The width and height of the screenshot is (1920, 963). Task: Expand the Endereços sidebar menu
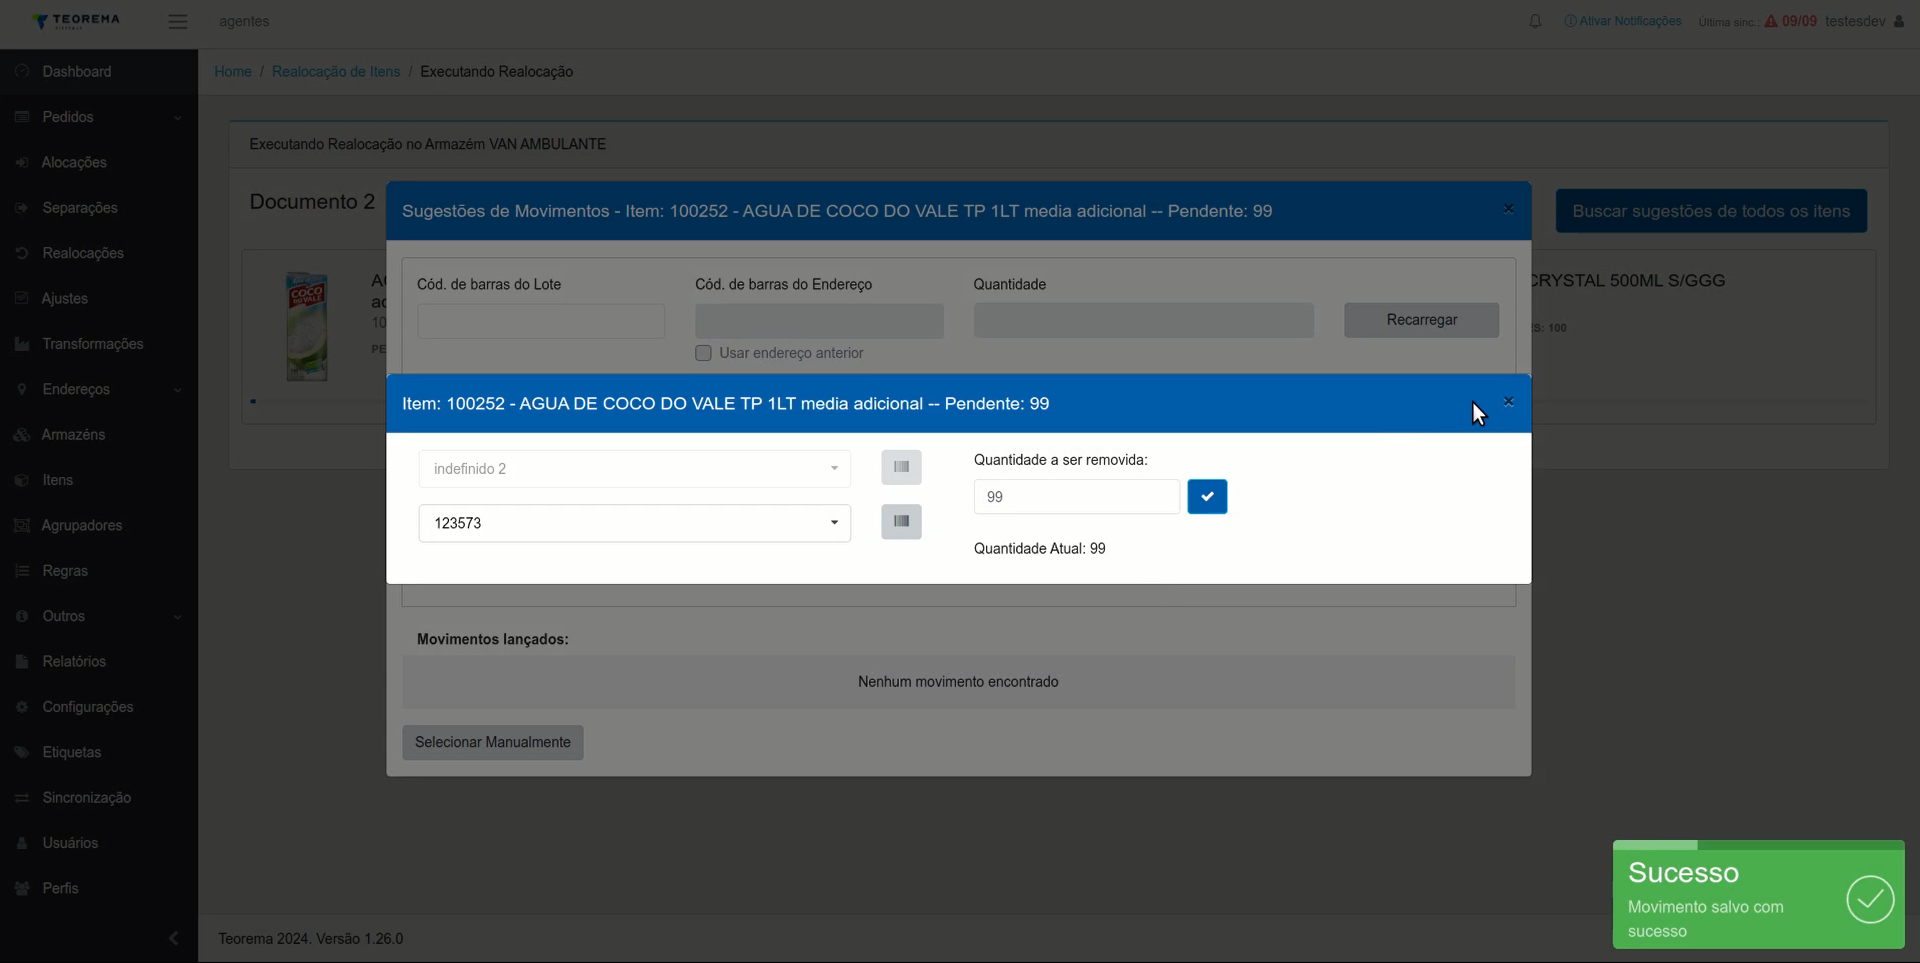pyautogui.click(x=99, y=389)
